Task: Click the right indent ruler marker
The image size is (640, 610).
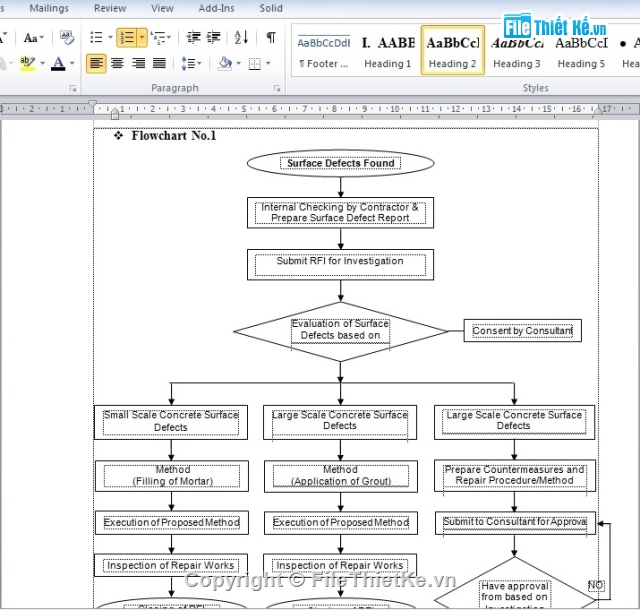Action: [598, 109]
